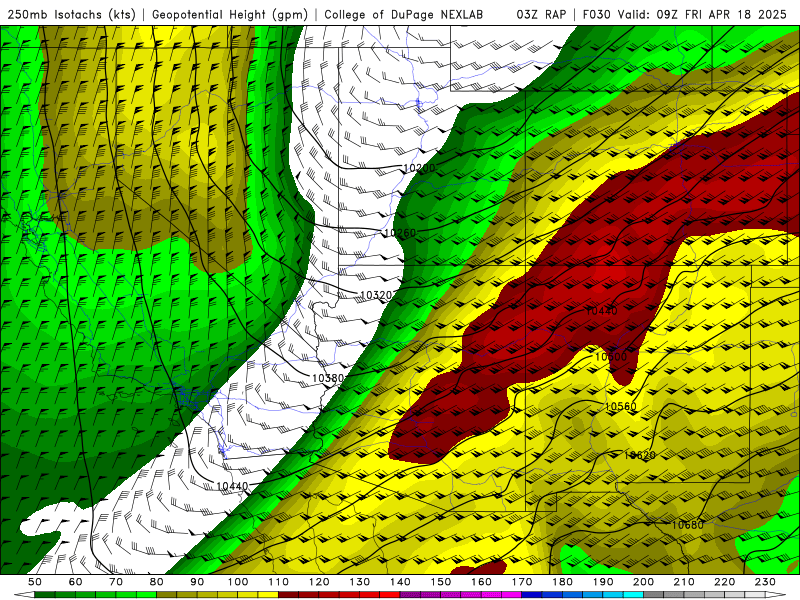800x600 pixels.
Task: Click the 10380 height contour label
Action: pos(328,378)
